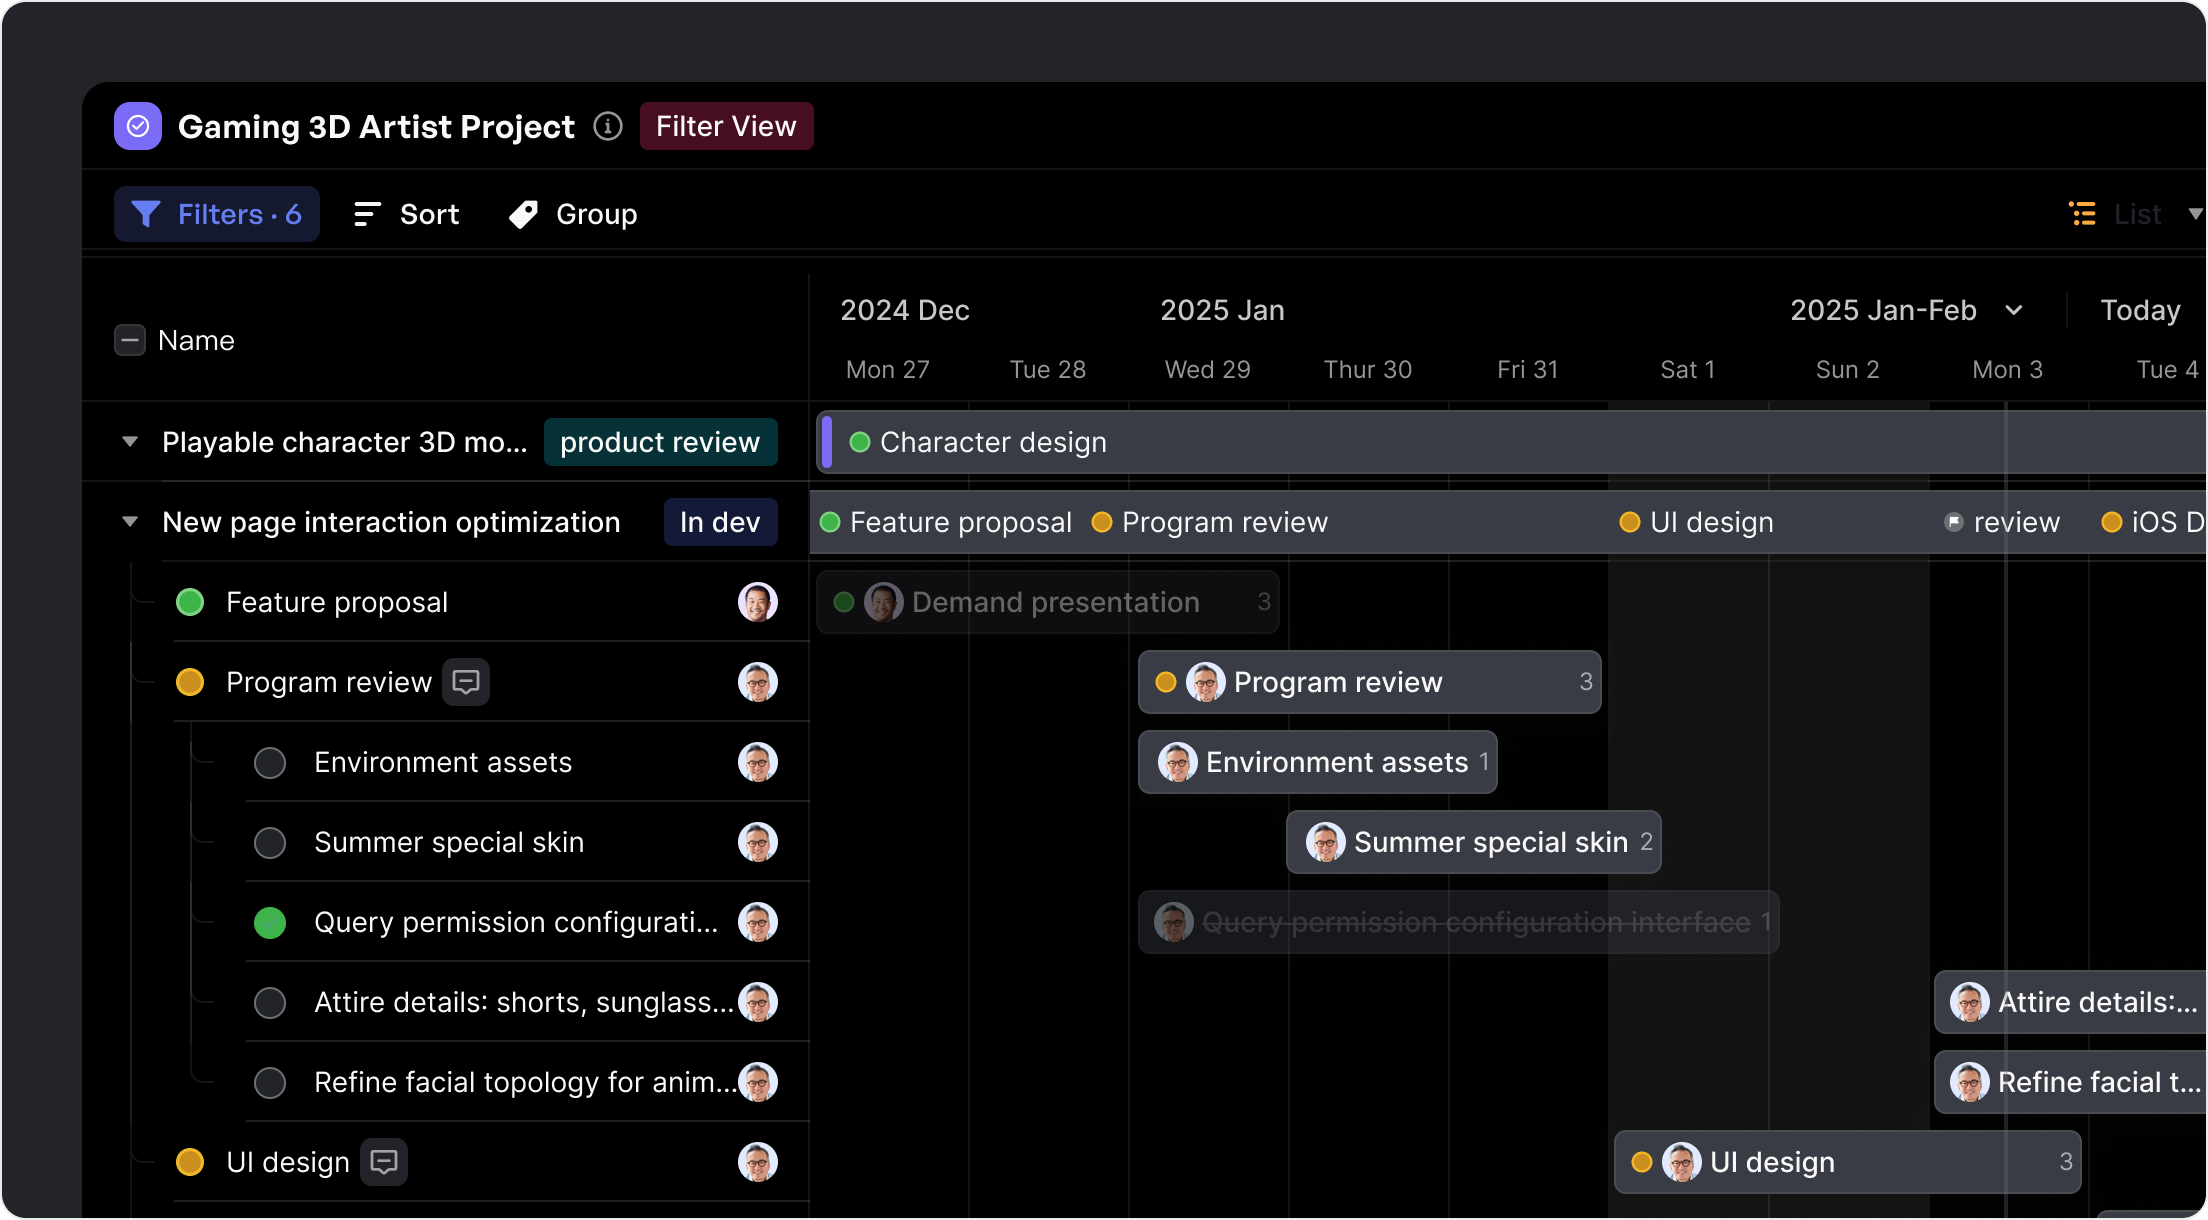
Task: Open comment icon beside Program review
Action: (x=466, y=682)
